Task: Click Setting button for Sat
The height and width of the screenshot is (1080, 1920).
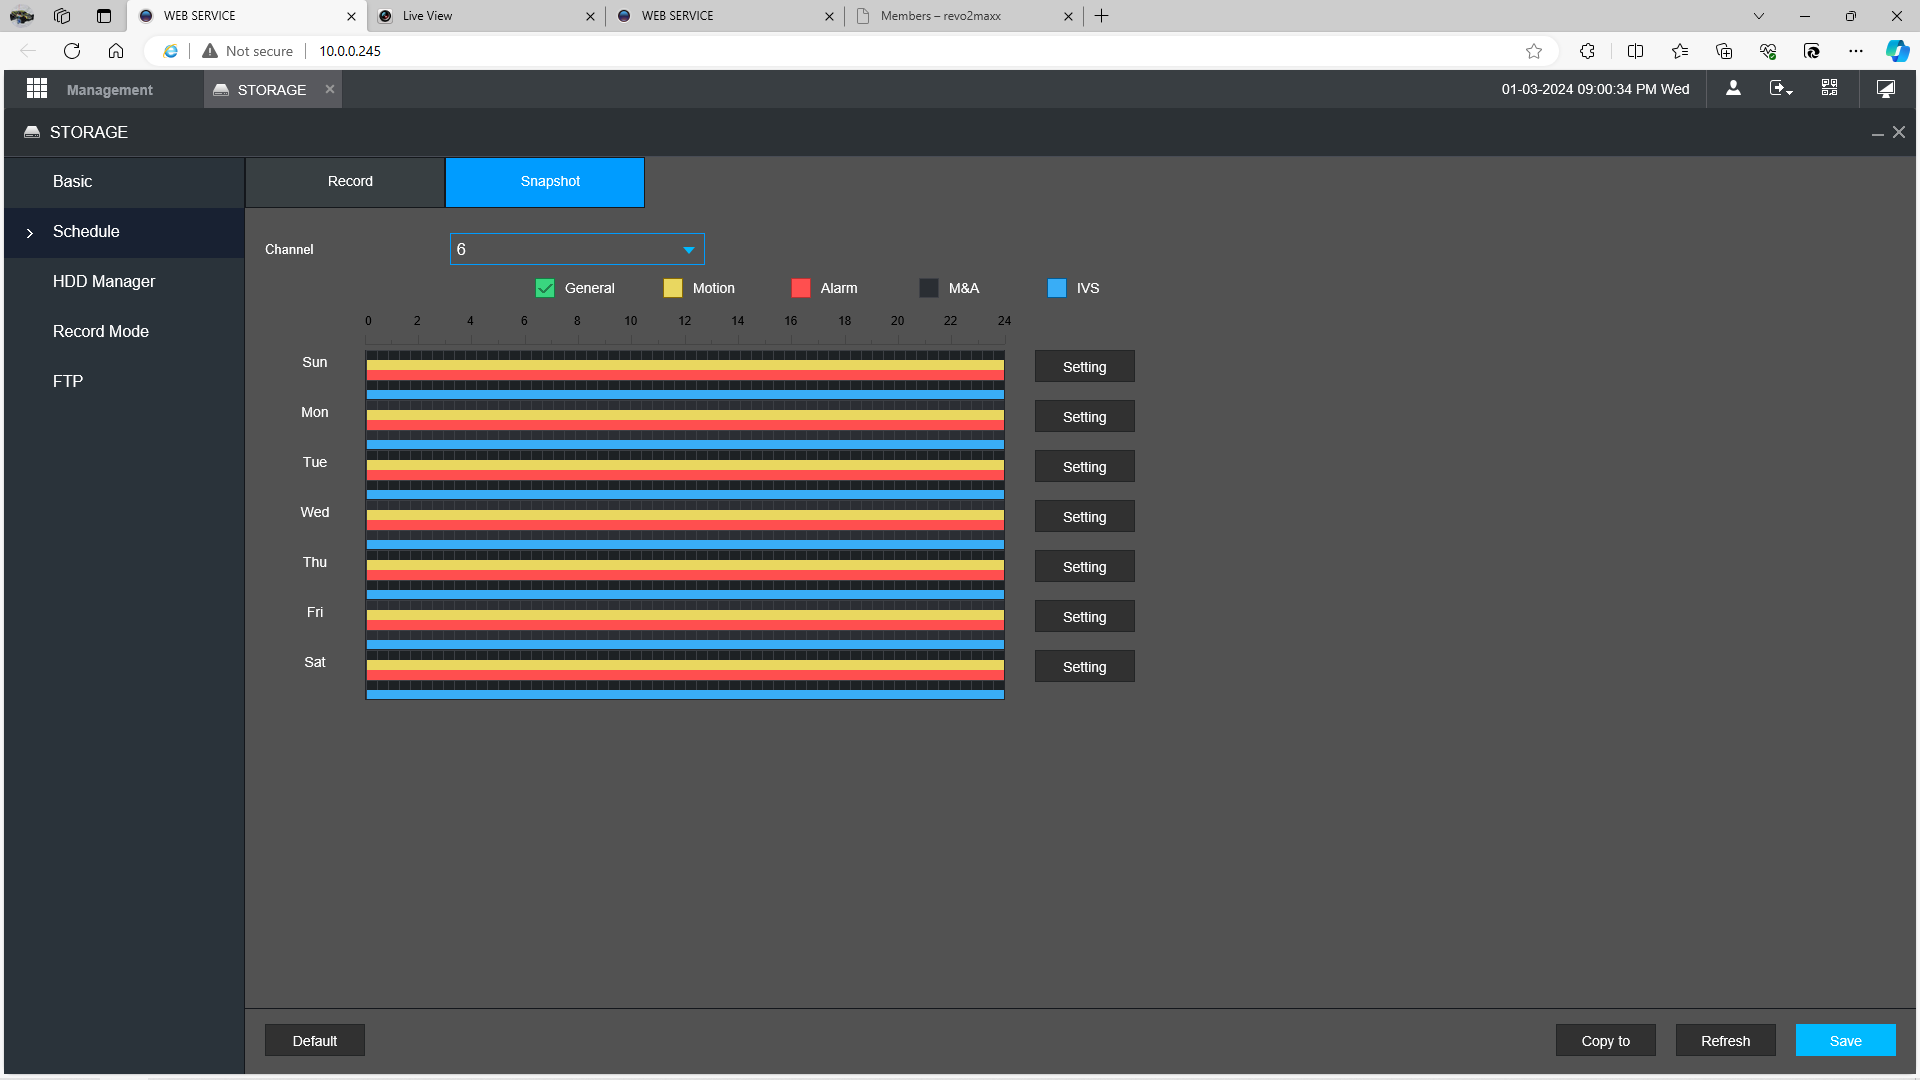Action: pos(1084,667)
